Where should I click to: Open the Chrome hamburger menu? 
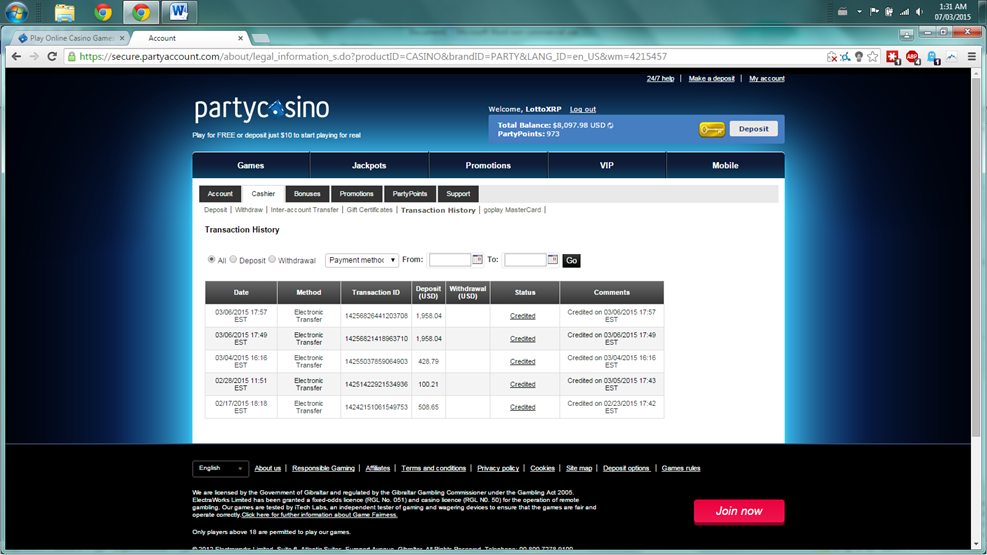coord(972,57)
